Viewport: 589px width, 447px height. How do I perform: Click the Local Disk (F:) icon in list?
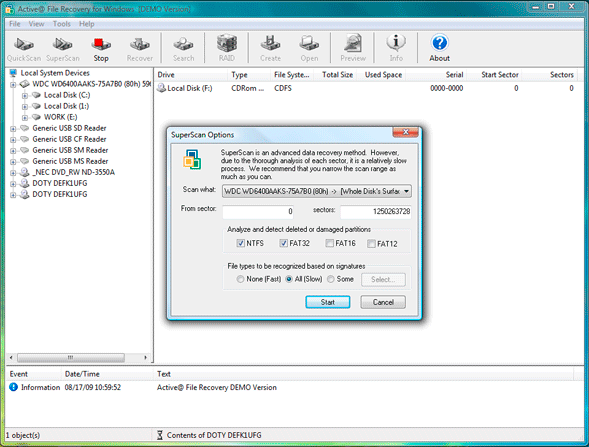point(162,88)
